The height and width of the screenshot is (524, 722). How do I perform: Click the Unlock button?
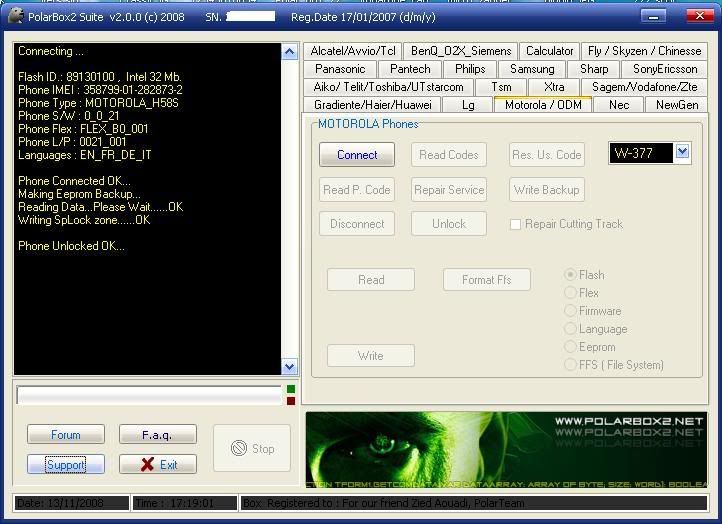click(449, 224)
